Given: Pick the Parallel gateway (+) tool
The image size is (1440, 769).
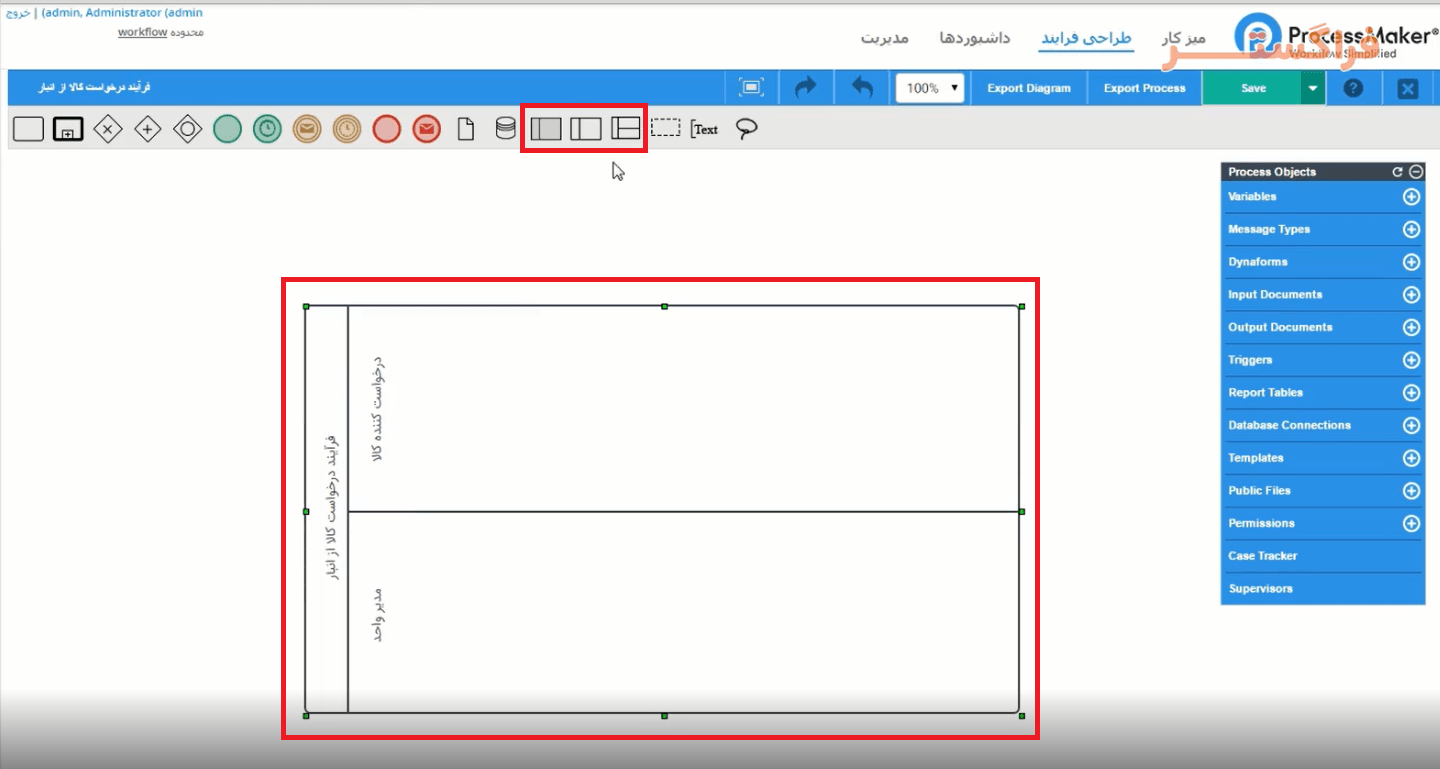Looking at the screenshot, I should 148,129.
